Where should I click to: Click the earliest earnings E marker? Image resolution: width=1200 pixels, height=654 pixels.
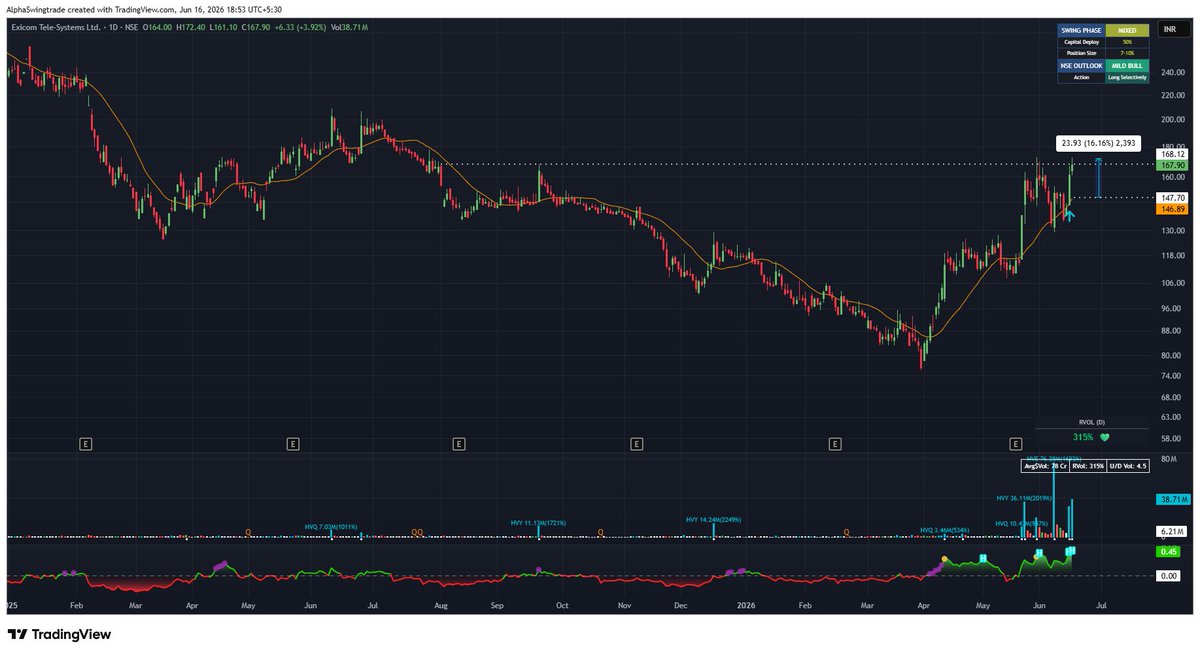coord(87,442)
